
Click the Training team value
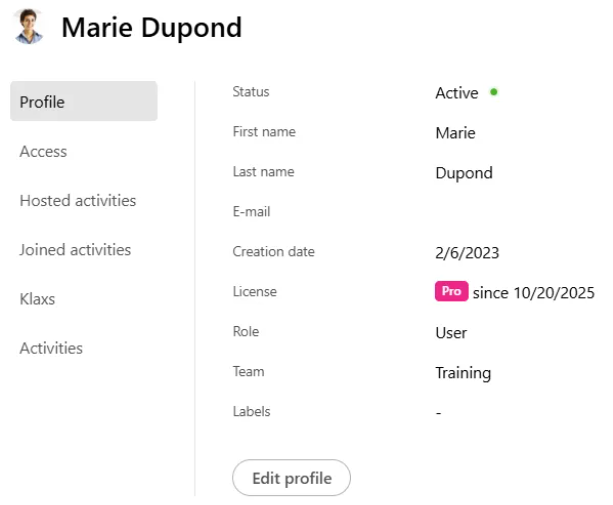[x=463, y=373]
